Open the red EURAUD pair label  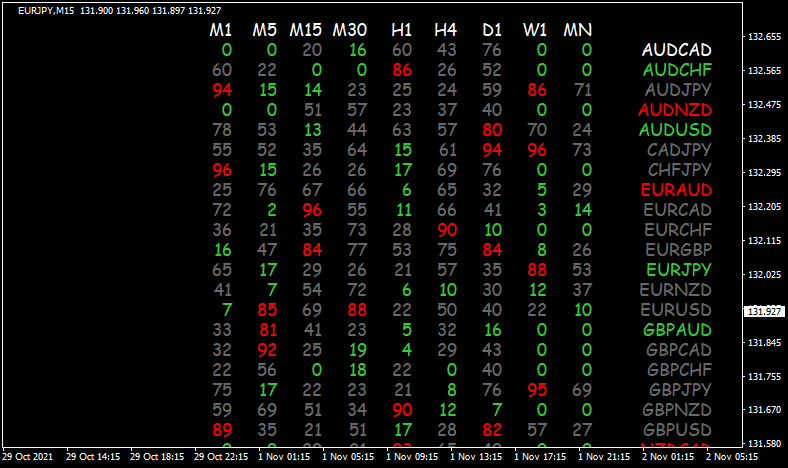(676, 190)
